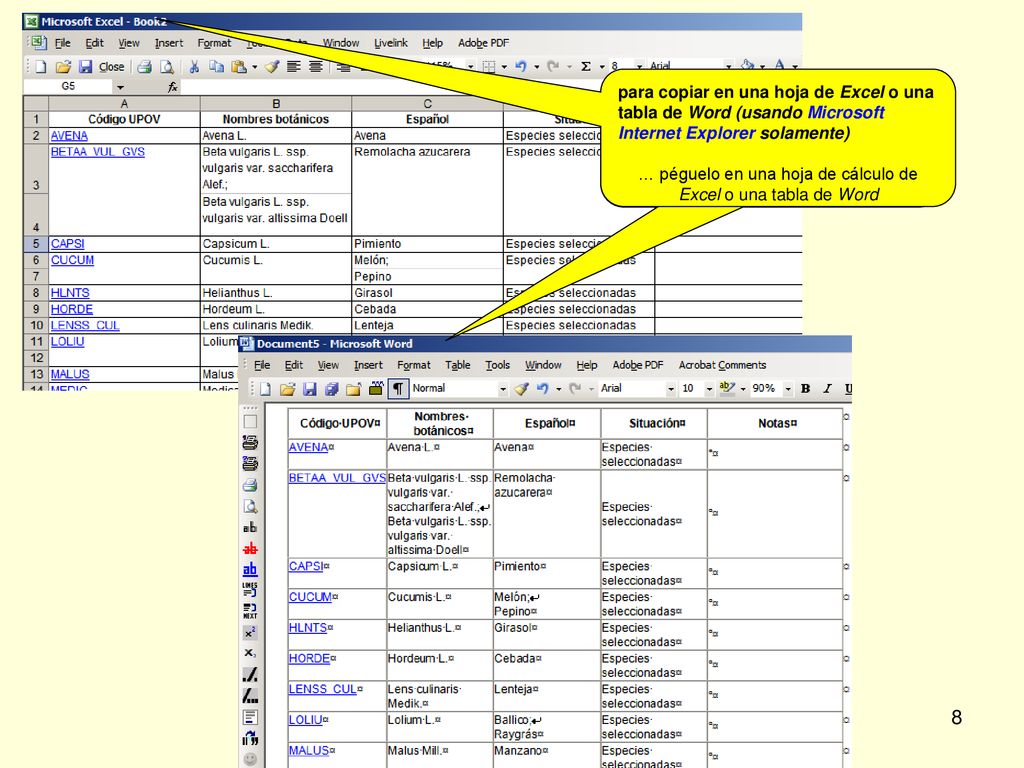Click Print Preview icon in Excel toolbar
Screen dimensions: 1024x768
click(x=167, y=67)
